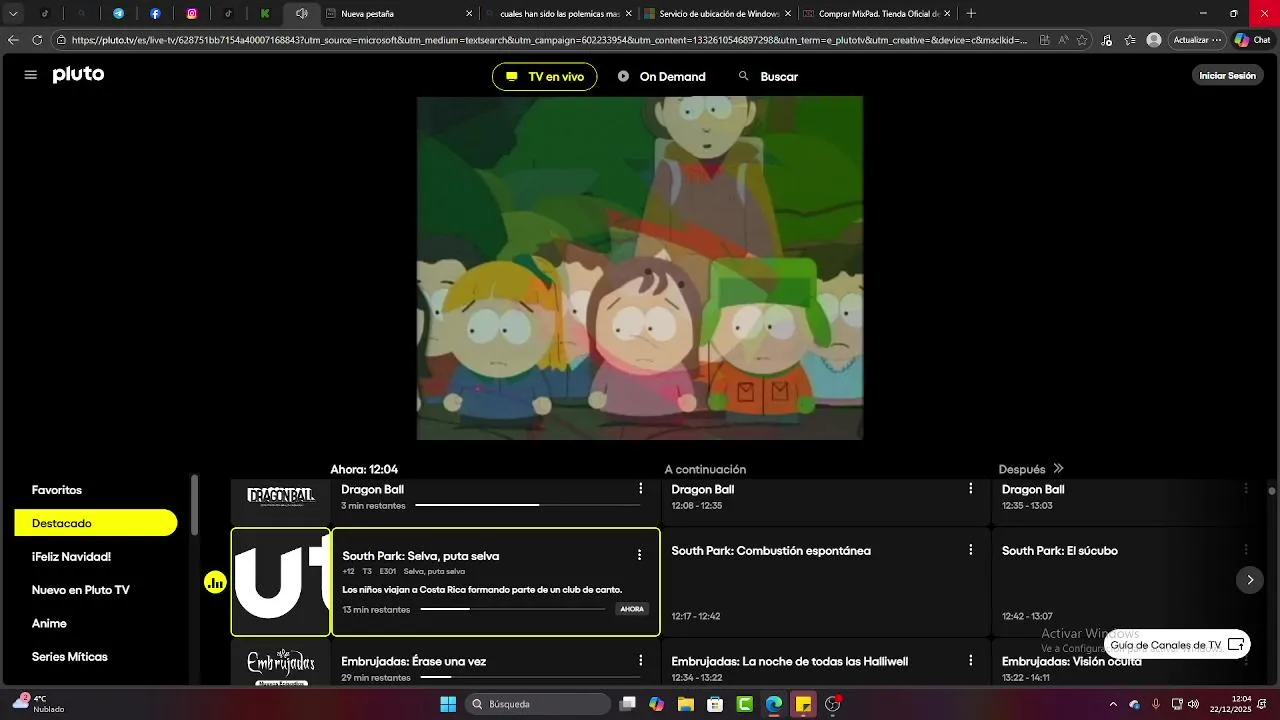Open Microsoft Store from the taskbar
1280x720 pixels.
coord(715,704)
